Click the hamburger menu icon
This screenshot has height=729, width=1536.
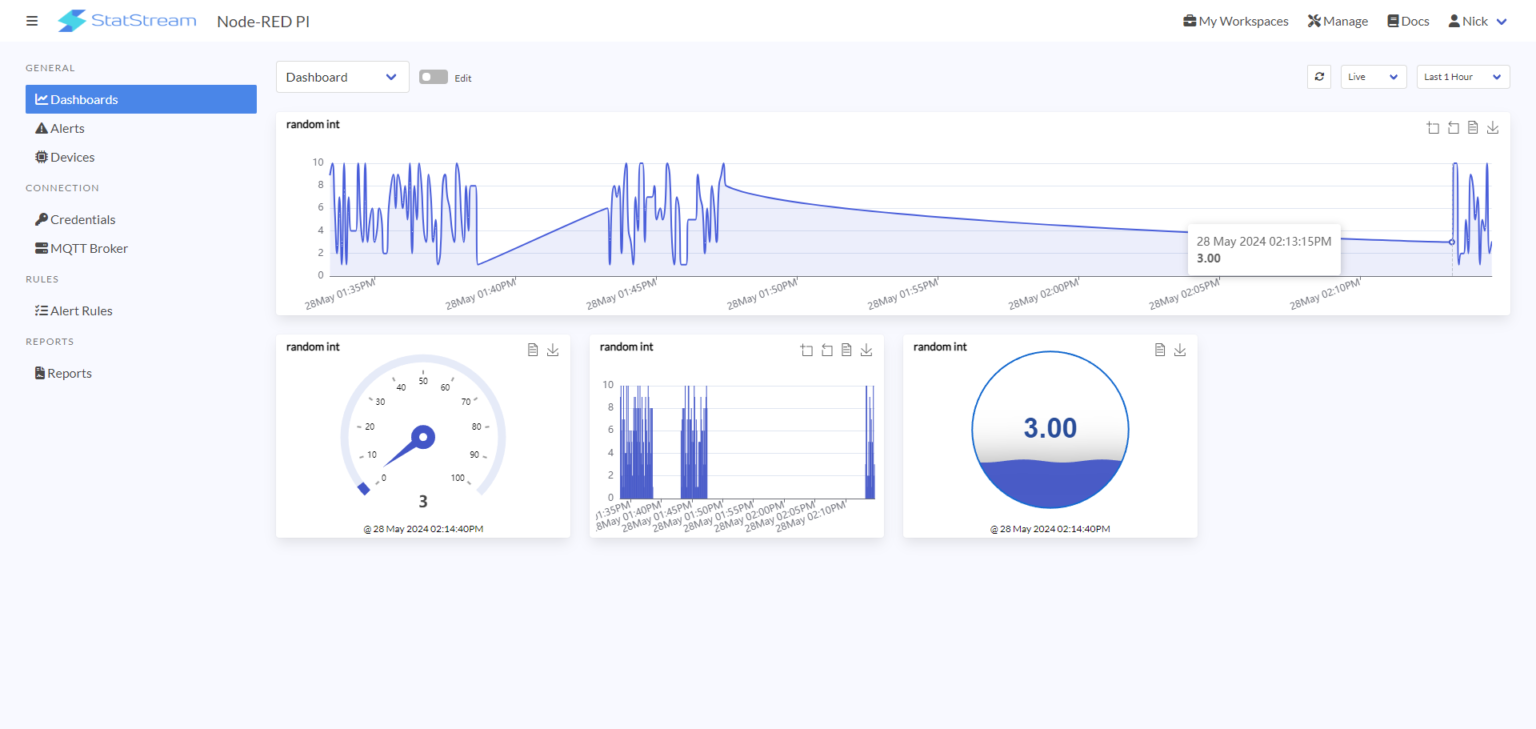pos(32,21)
